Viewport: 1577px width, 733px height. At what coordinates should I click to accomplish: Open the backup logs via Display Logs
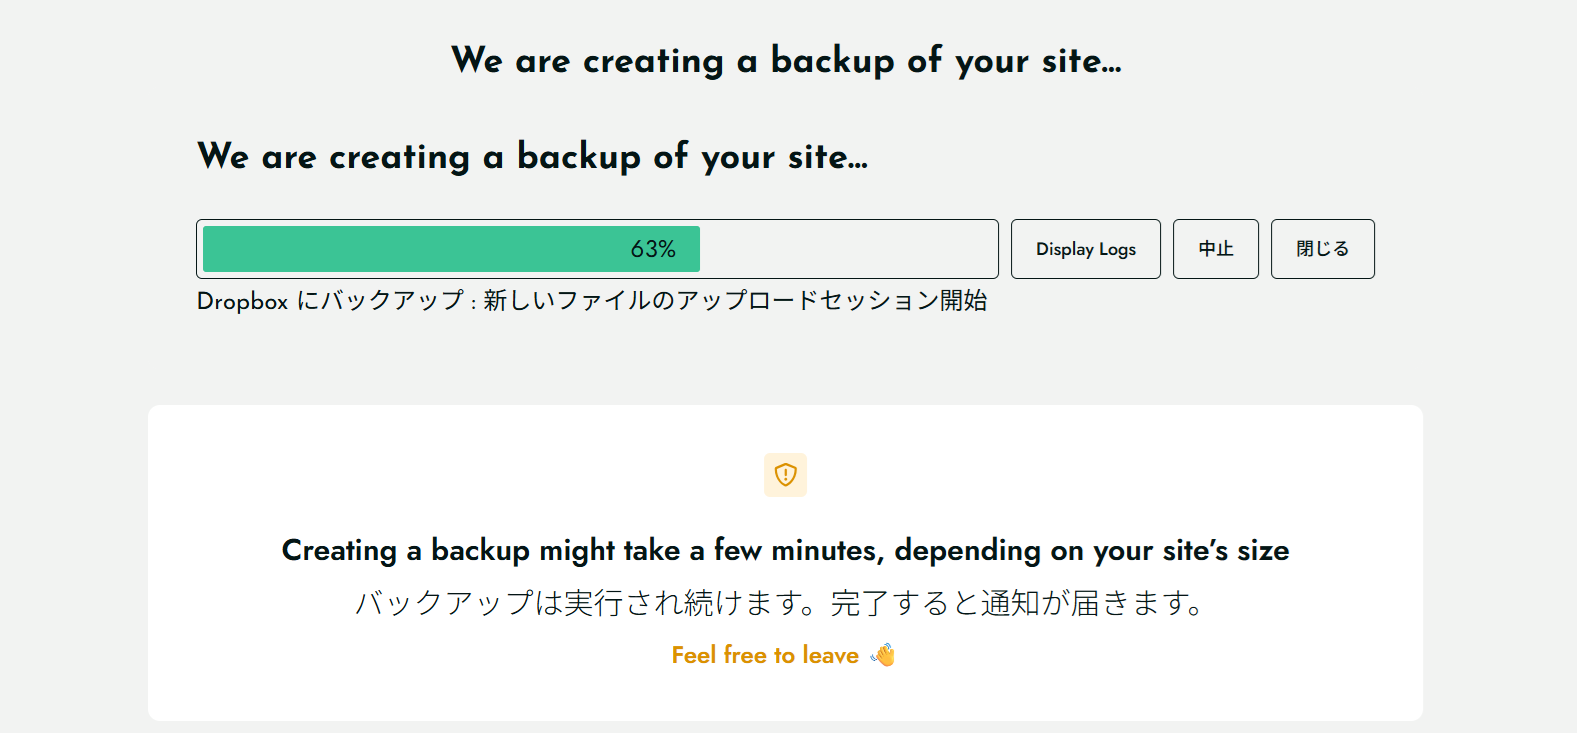click(x=1085, y=248)
